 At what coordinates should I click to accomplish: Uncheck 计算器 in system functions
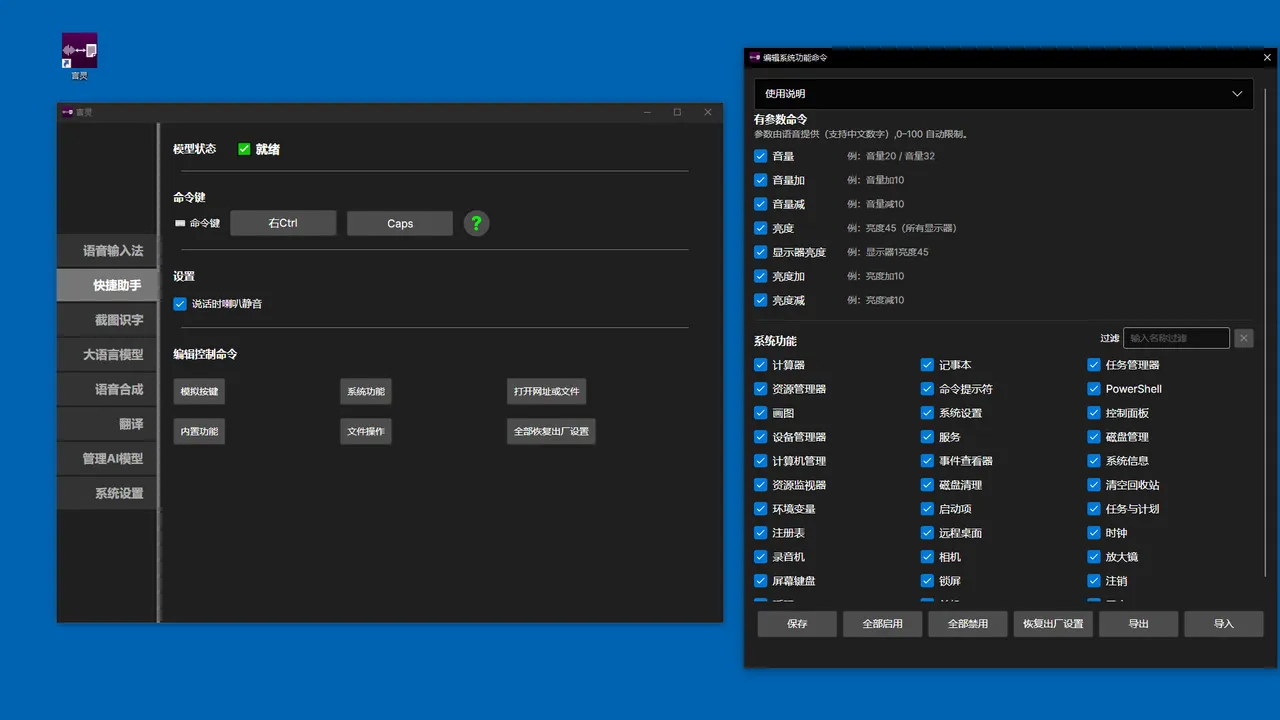[x=761, y=365]
